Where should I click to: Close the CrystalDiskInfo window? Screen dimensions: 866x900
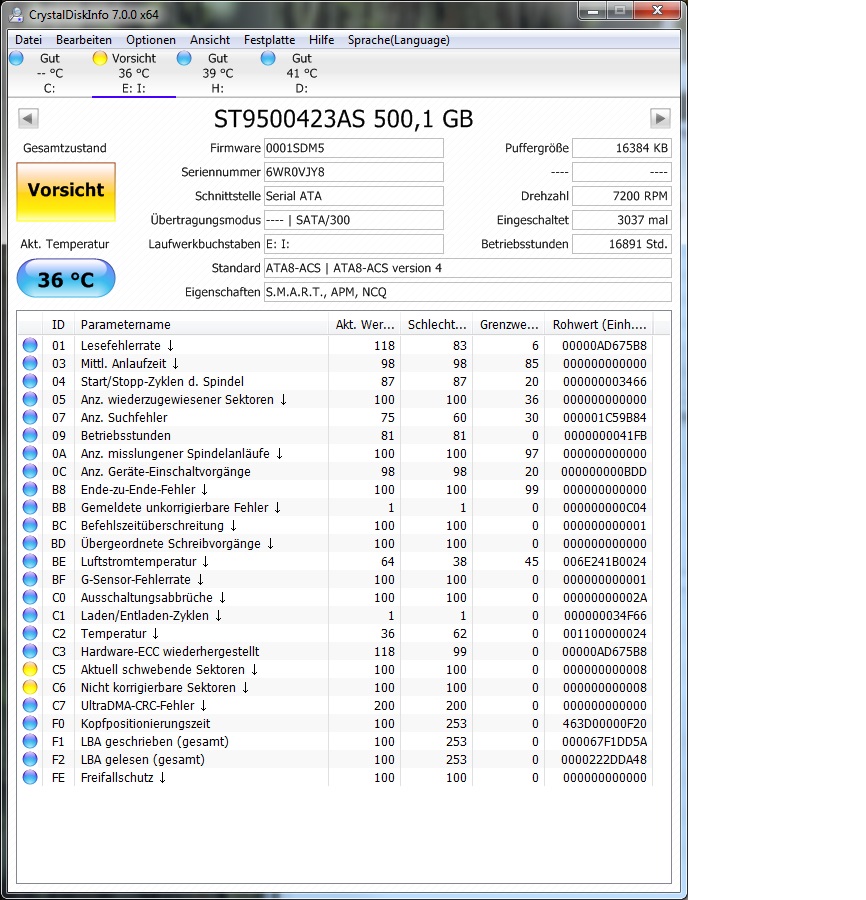click(x=658, y=11)
